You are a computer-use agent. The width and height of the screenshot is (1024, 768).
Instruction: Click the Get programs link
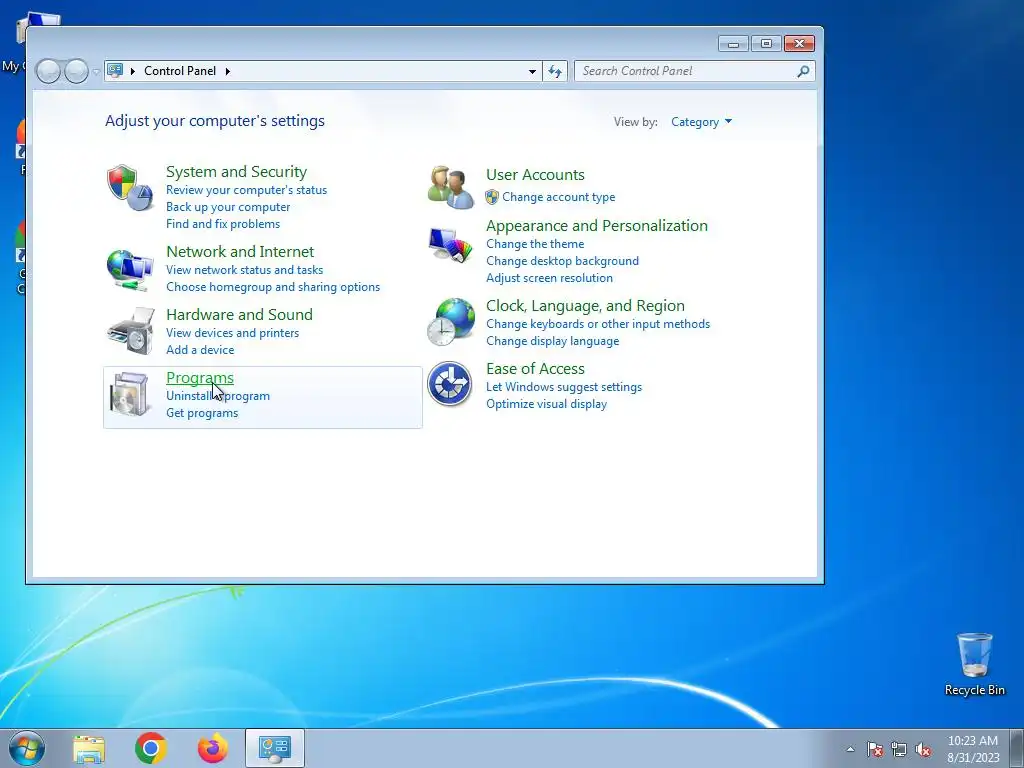click(x=202, y=413)
